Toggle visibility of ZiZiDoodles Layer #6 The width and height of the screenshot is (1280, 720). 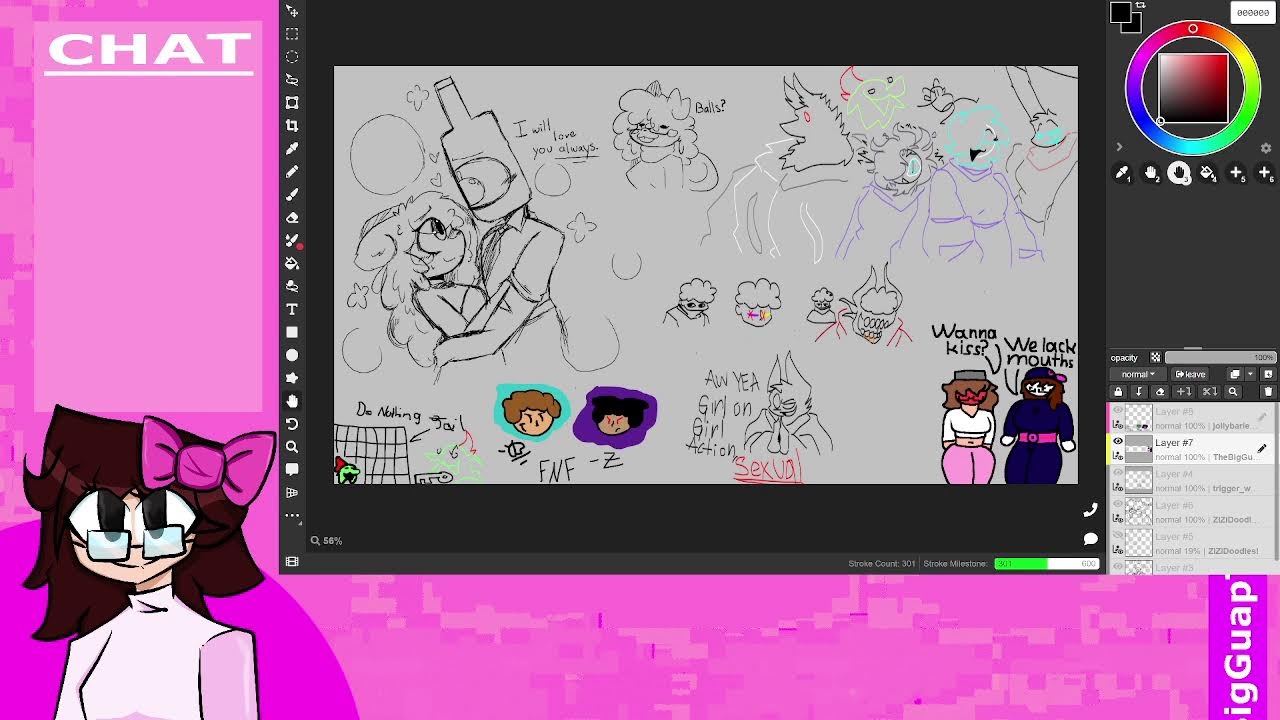(x=1118, y=504)
